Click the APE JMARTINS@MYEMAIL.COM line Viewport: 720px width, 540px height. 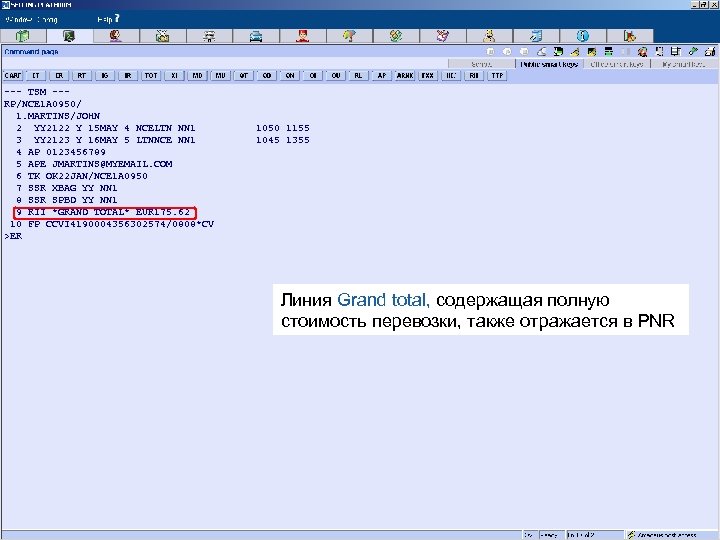pos(94,163)
